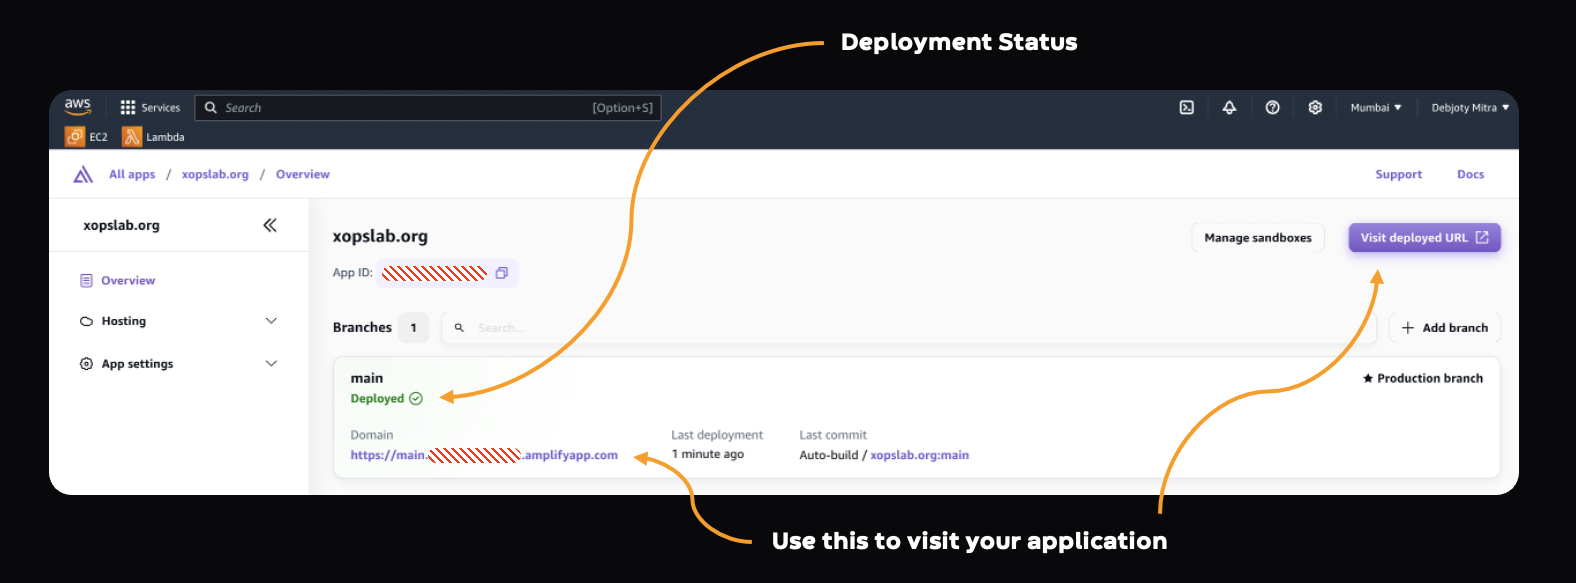Screen dimensions: 1576x583
Task: Click Visit deployed URL button
Action: click(x=1424, y=238)
